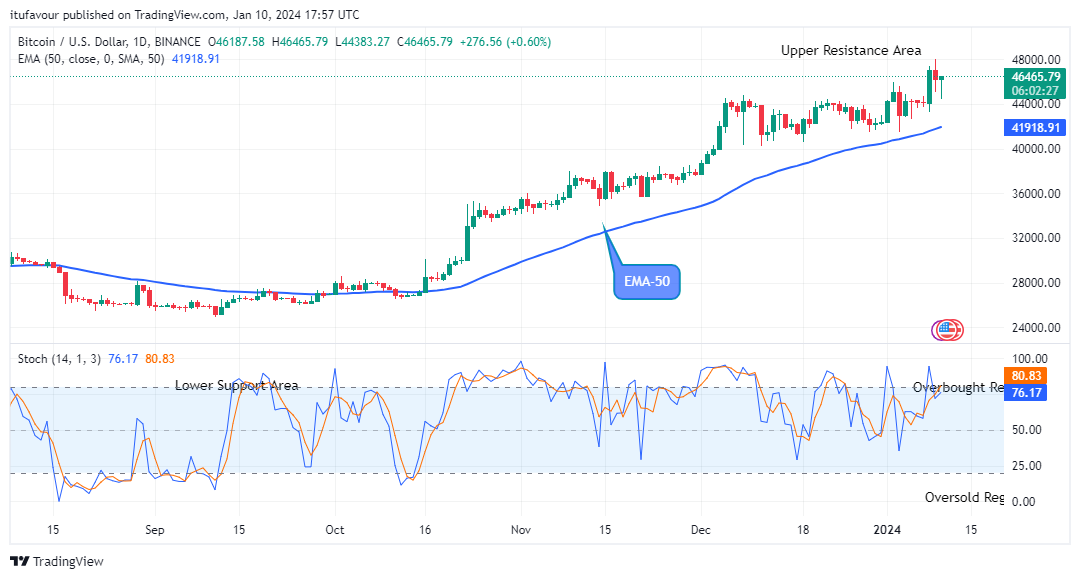Screen dimensions: 1080x579
Task: Click the change value +276.56 (+0.60%)
Action: coord(505,42)
